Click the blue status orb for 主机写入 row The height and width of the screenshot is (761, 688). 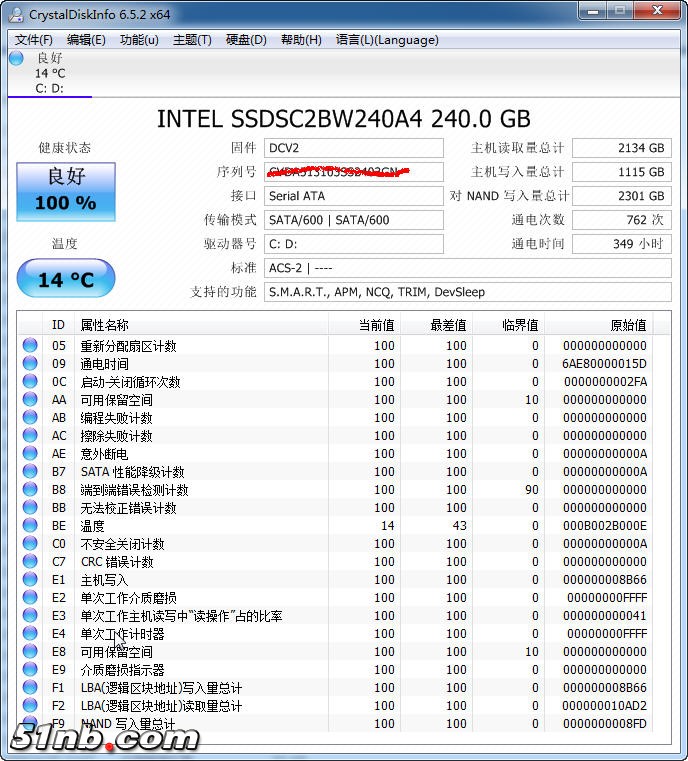tap(30, 580)
